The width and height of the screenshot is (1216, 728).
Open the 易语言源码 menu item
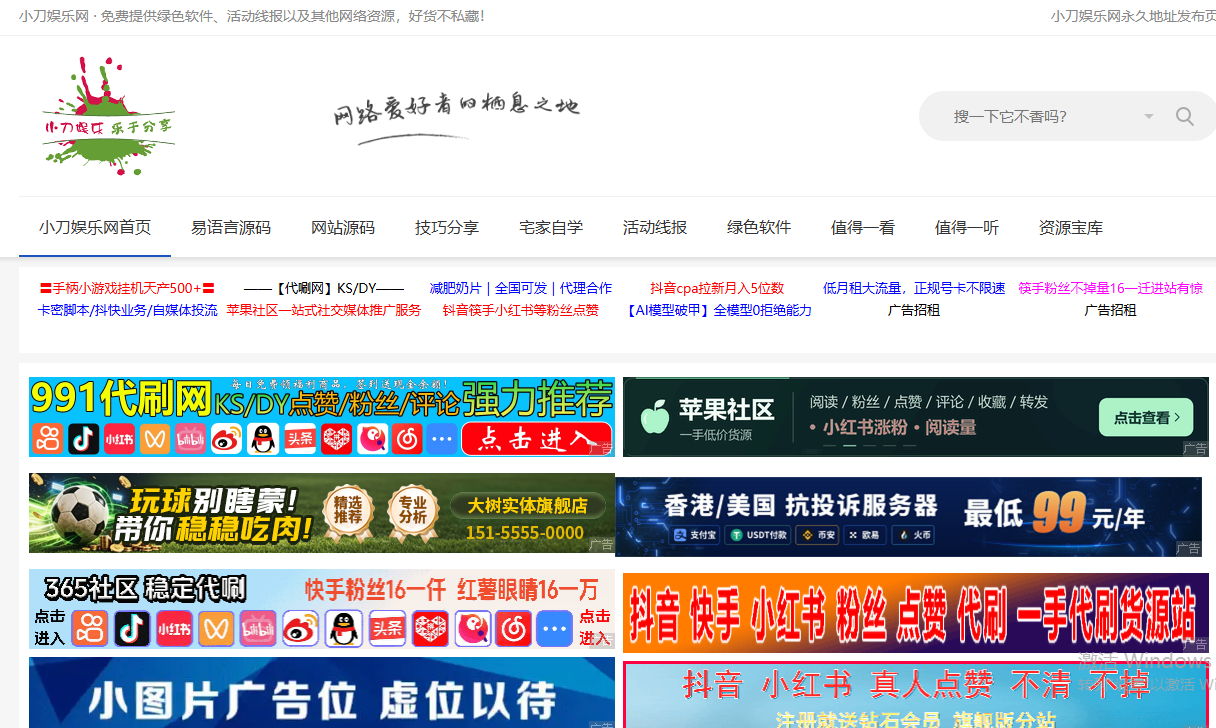tap(231, 227)
